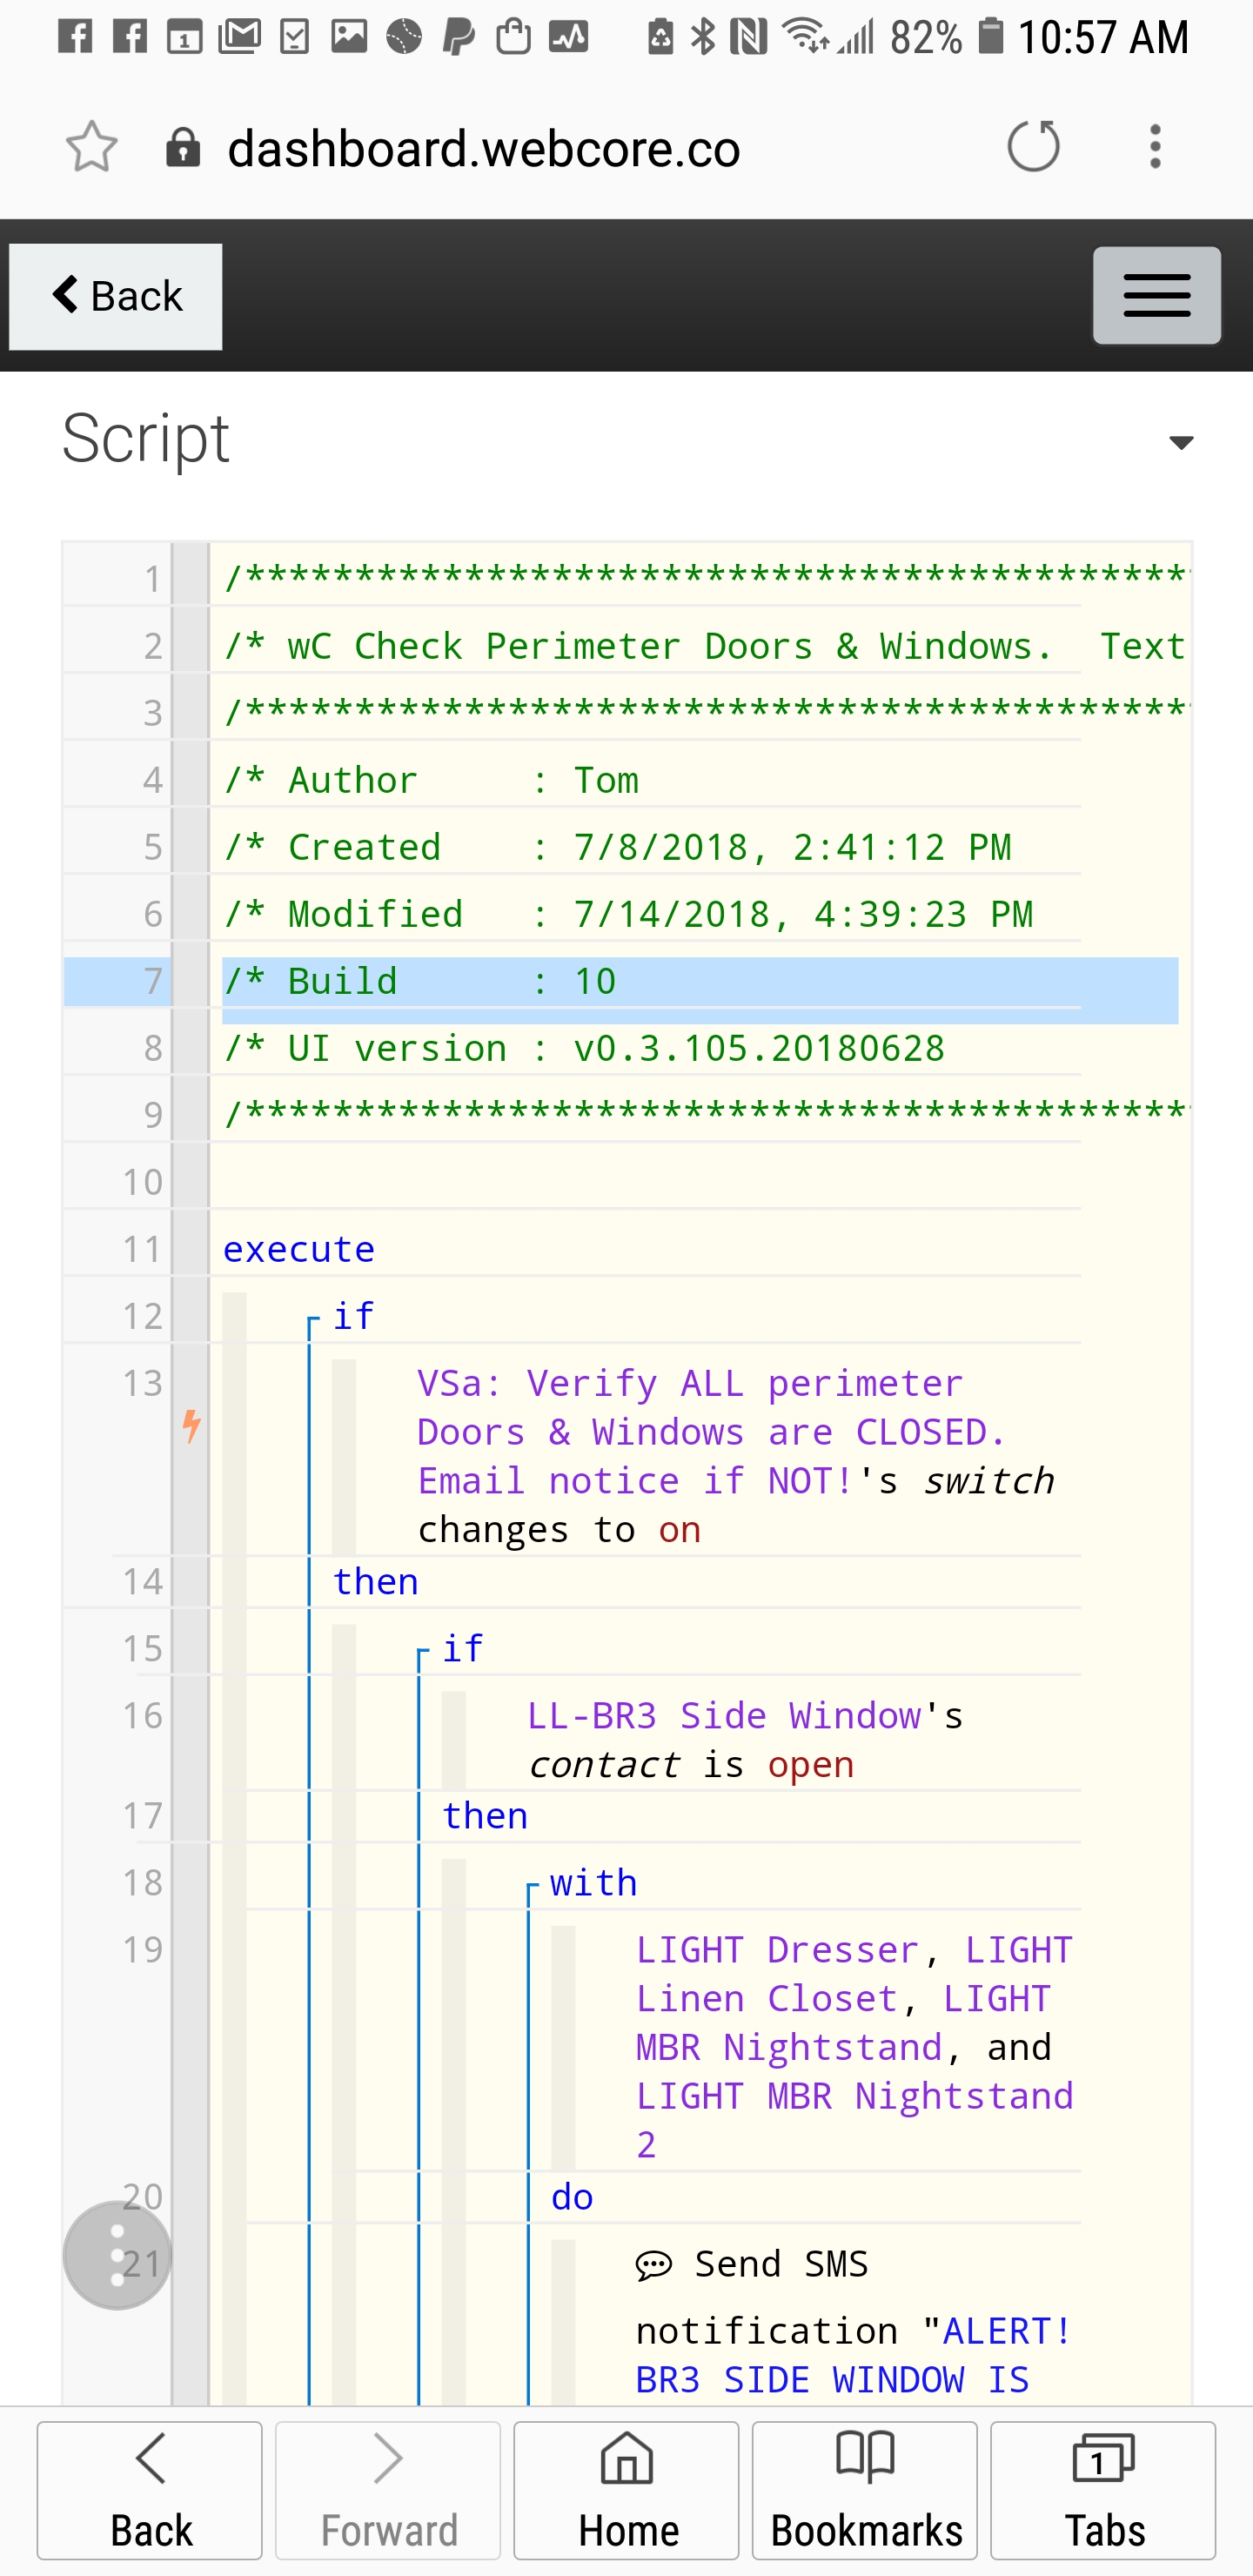Viewport: 1253px width, 2576px height.
Task: Open the browser Tabs switcher
Action: [1103, 2489]
